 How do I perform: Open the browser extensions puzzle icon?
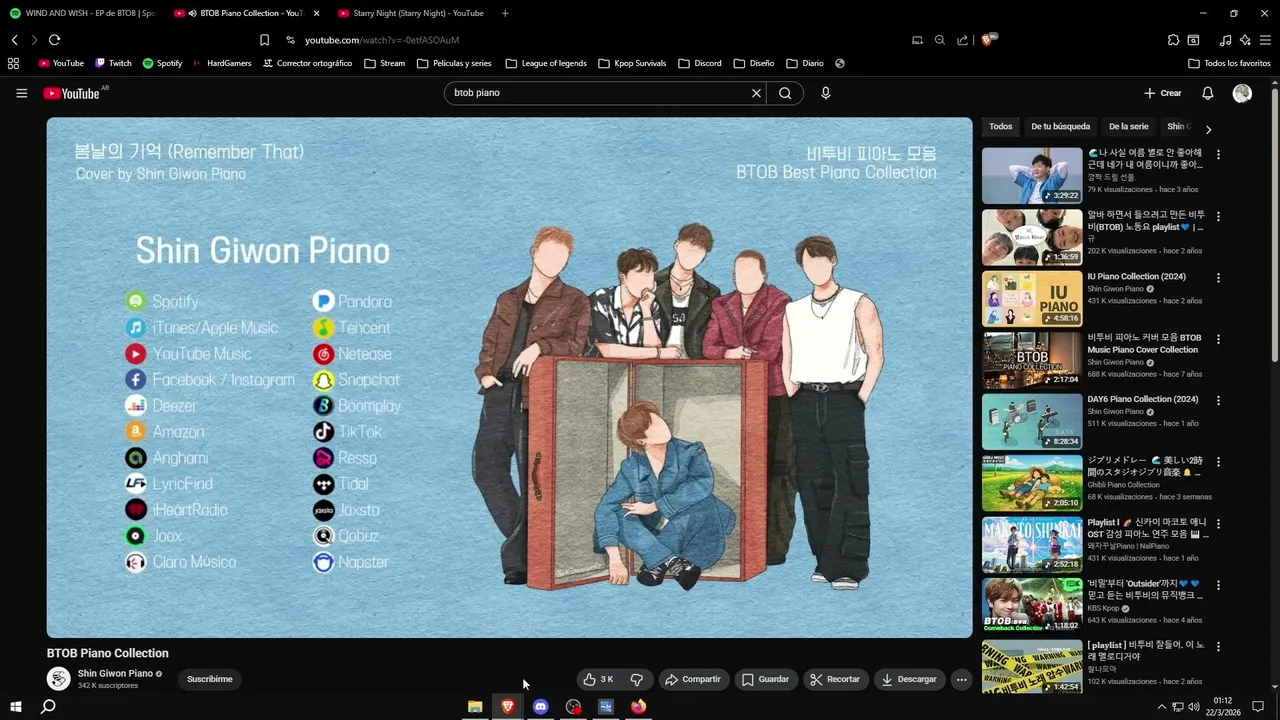coord(1173,40)
